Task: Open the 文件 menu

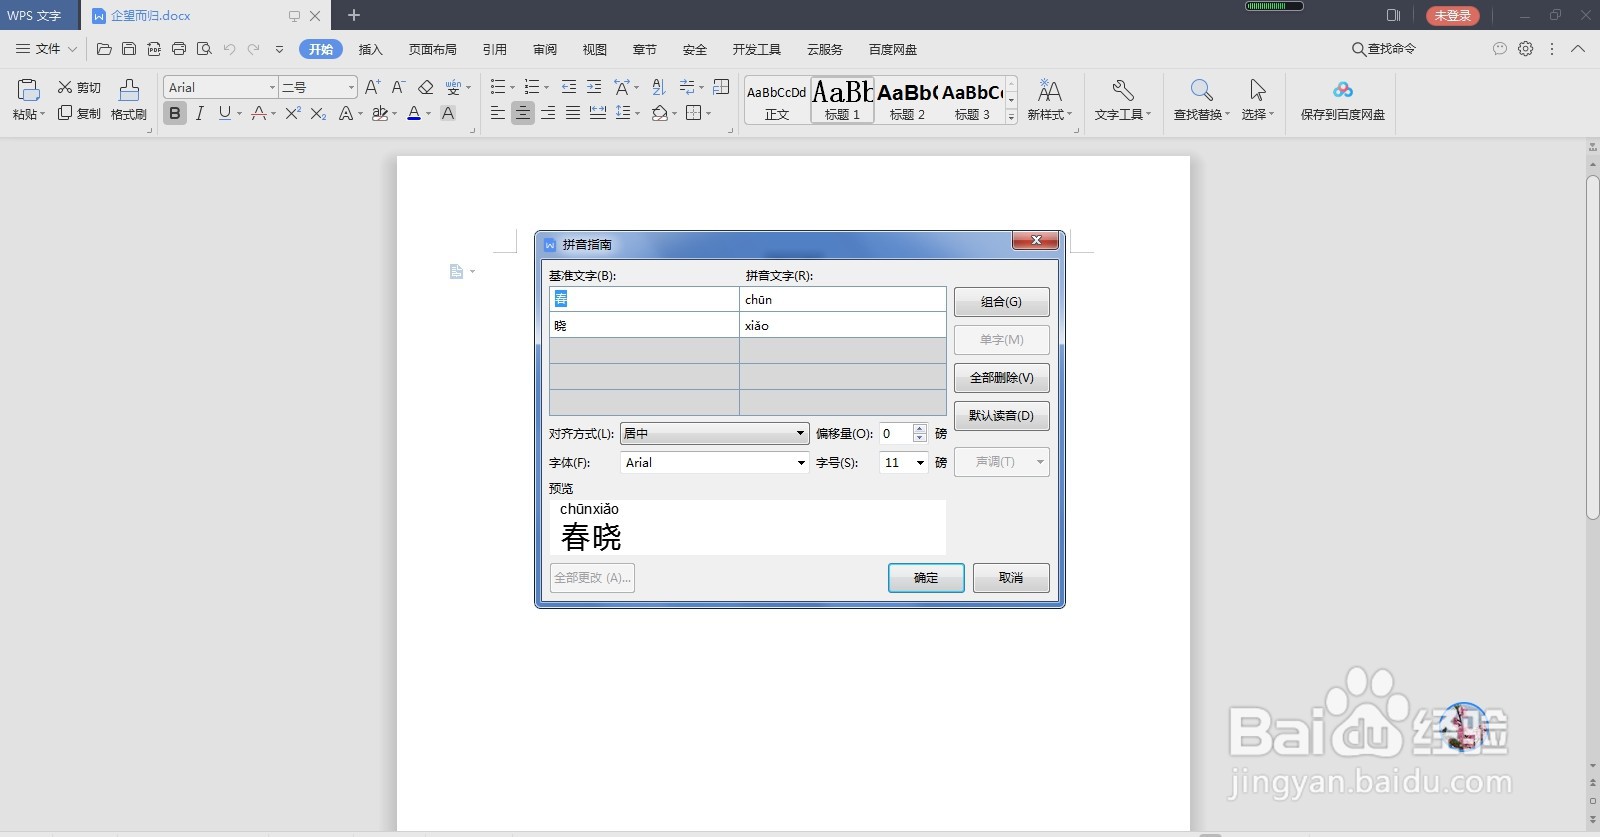Action: pyautogui.click(x=46, y=49)
